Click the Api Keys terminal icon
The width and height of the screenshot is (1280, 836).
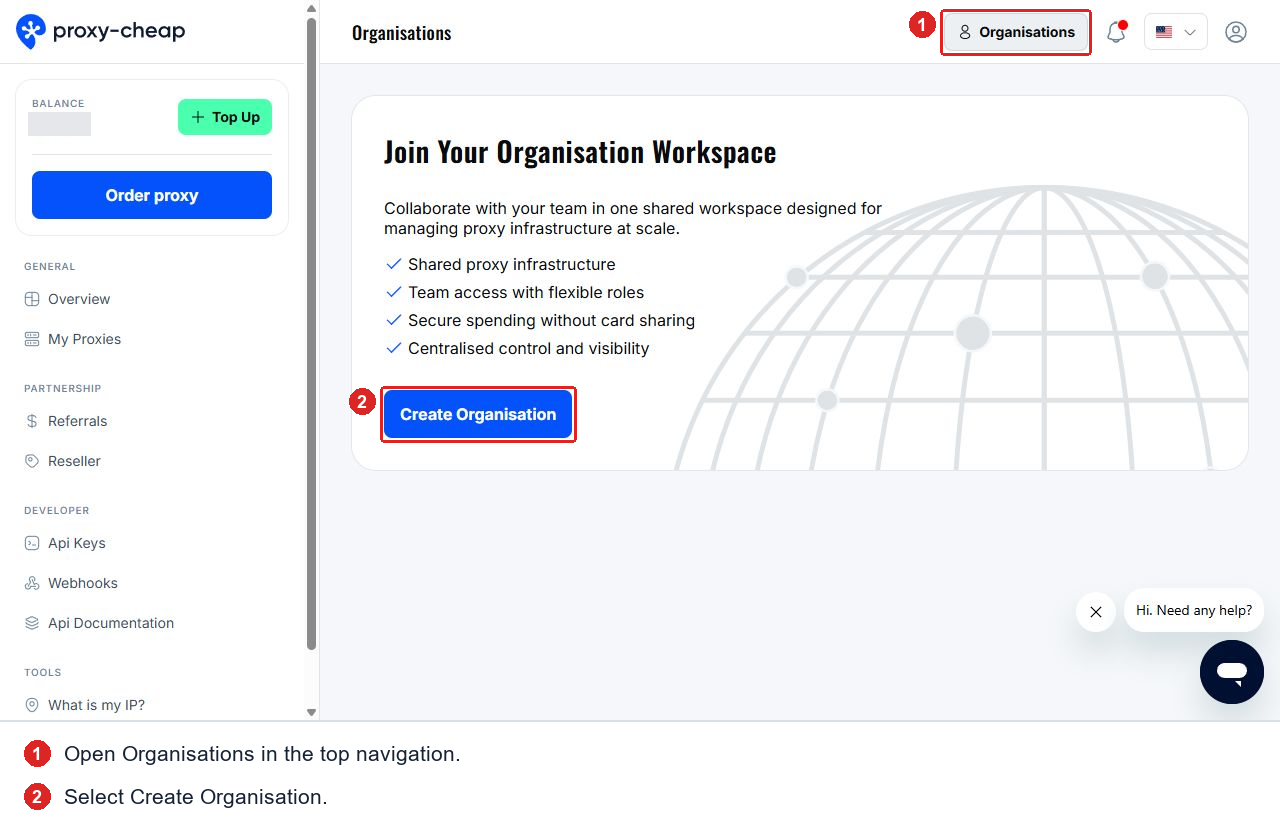tap(32, 543)
